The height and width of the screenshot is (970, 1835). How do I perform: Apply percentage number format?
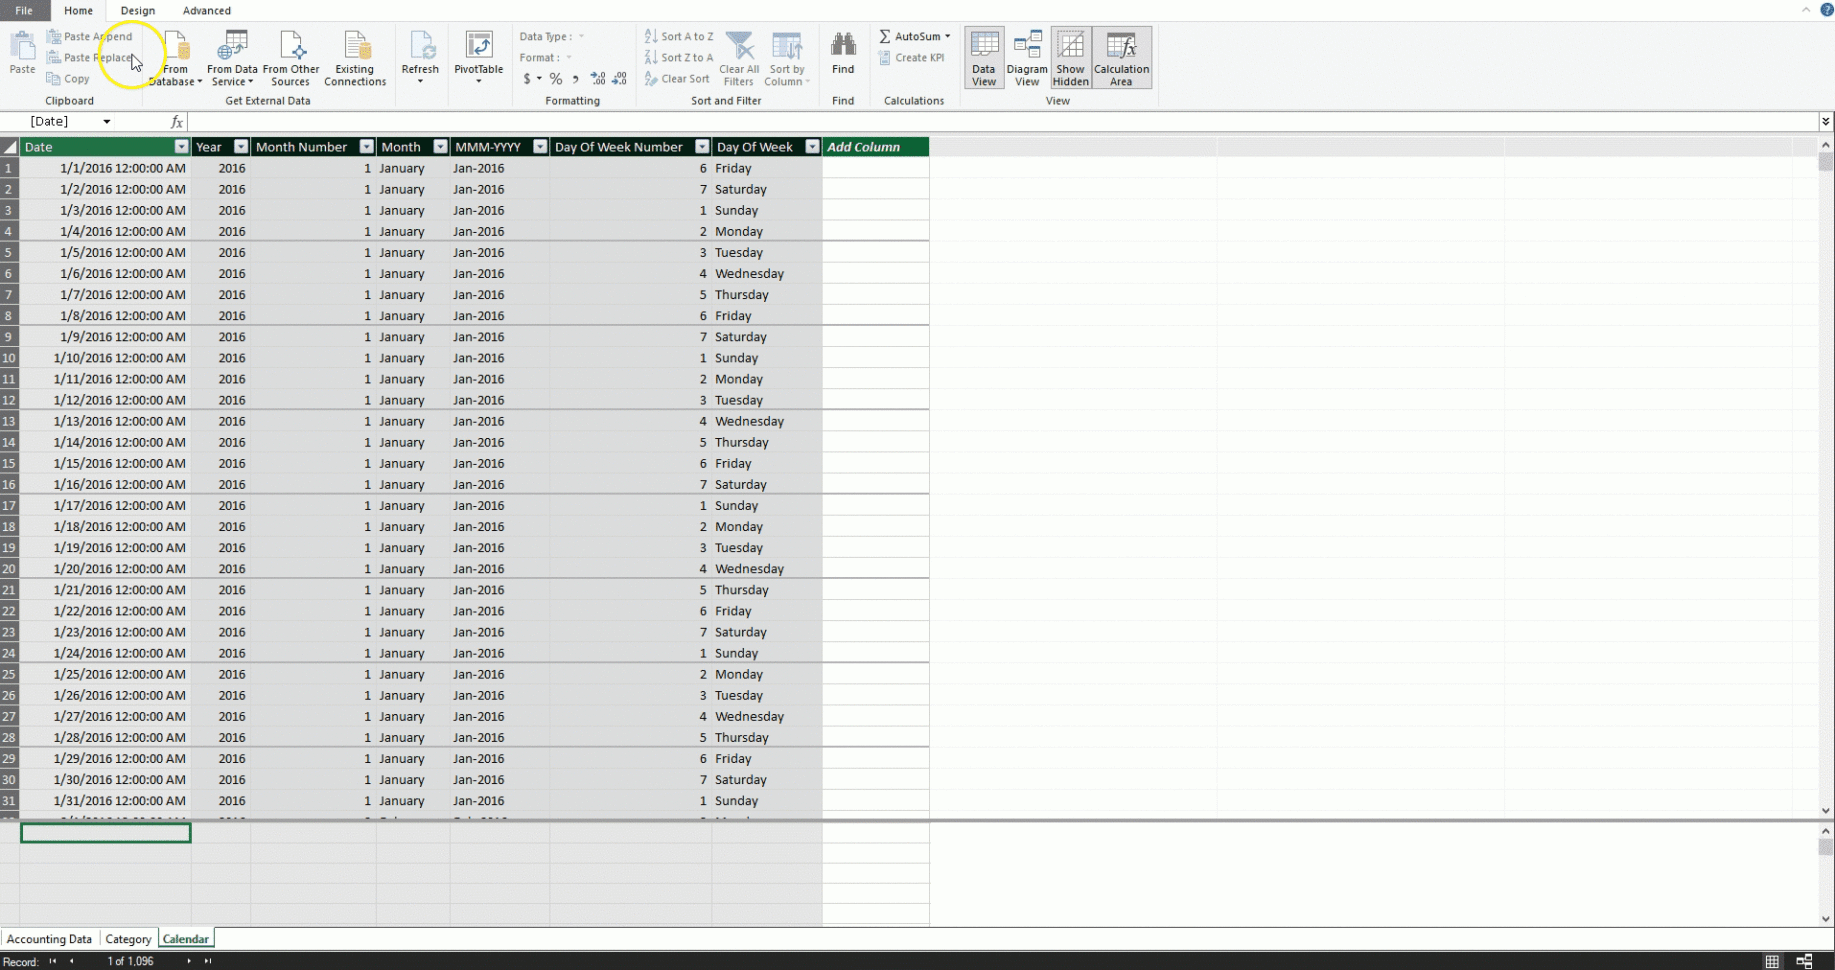point(556,78)
